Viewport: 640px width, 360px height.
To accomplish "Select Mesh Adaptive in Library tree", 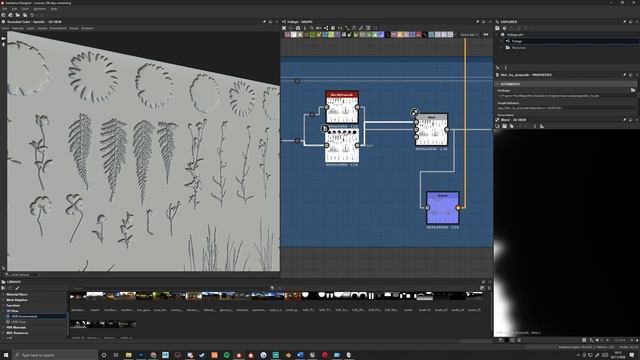I will point(17,300).
